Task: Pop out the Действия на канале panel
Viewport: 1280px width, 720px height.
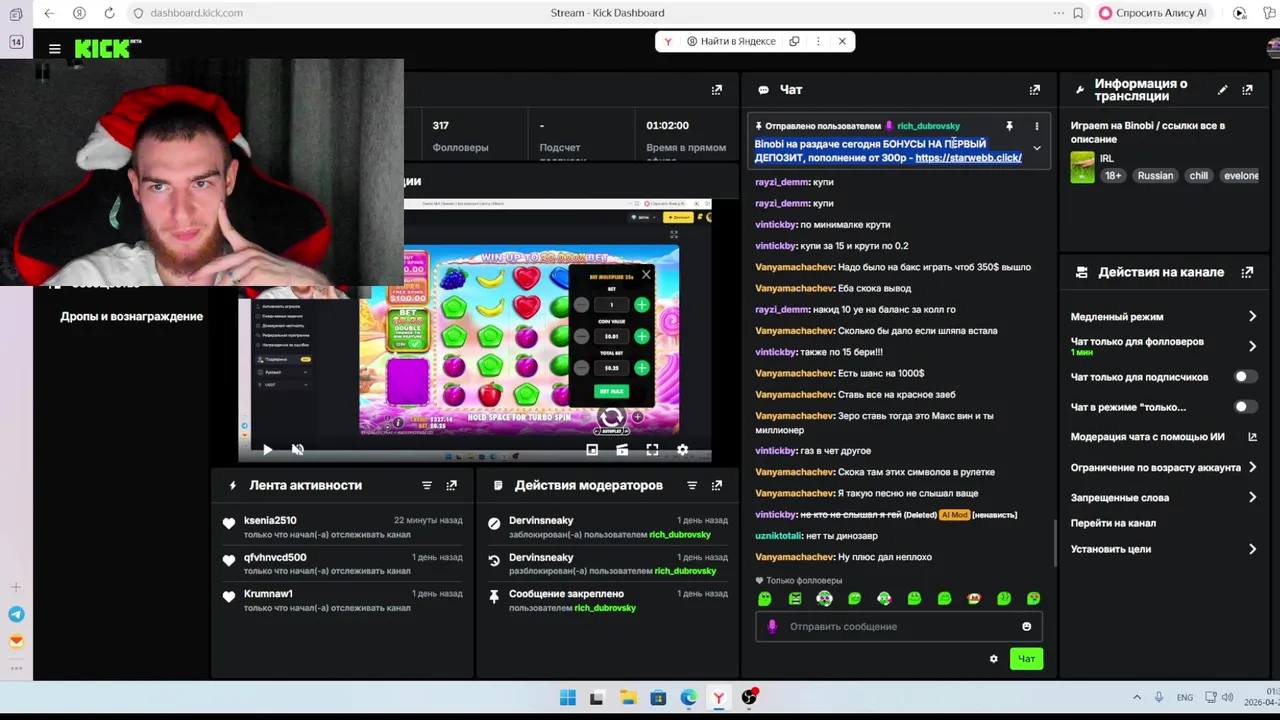Action: click(1247, 272)
